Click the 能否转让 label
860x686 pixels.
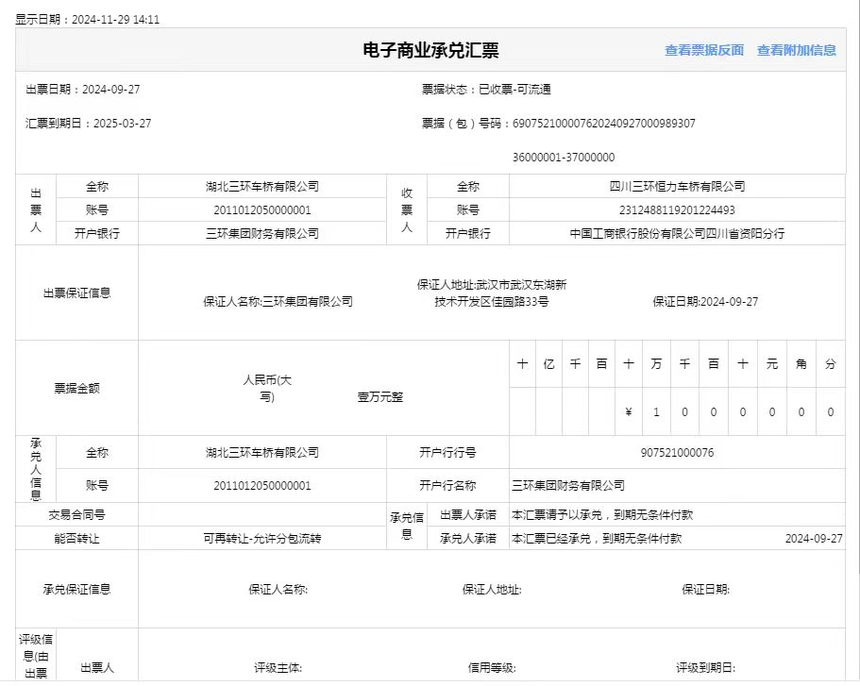pyautogui.click(x=77, y=538)
